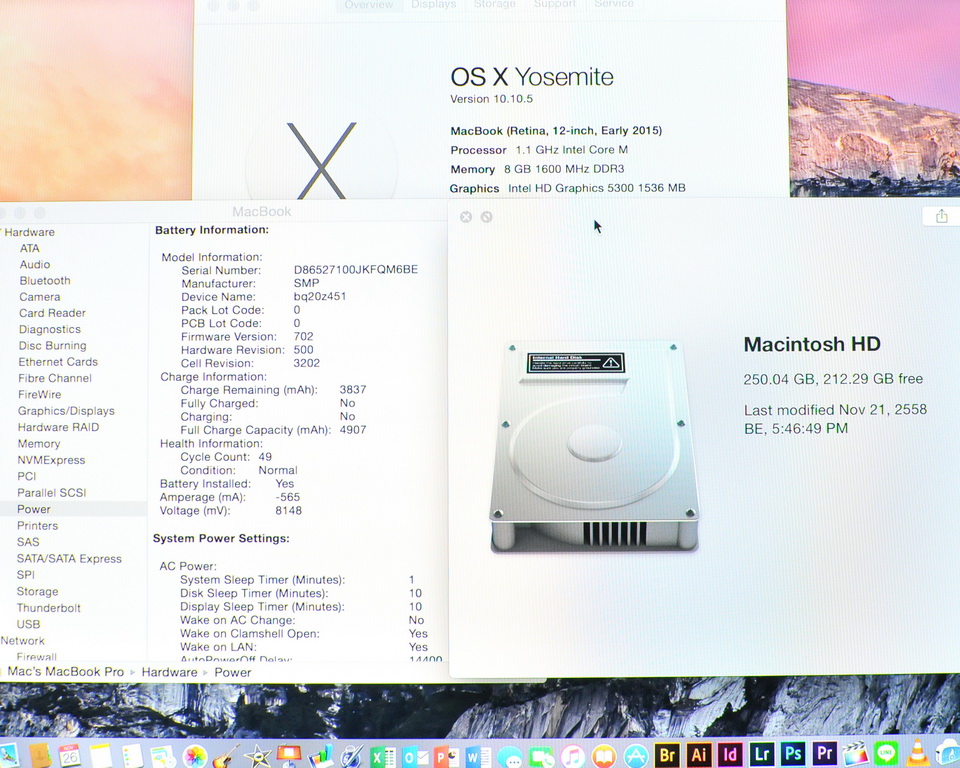Launch Adobe InDesign from the Dock
This screenshot has height=768, width=960.
(x=730, y=754)
